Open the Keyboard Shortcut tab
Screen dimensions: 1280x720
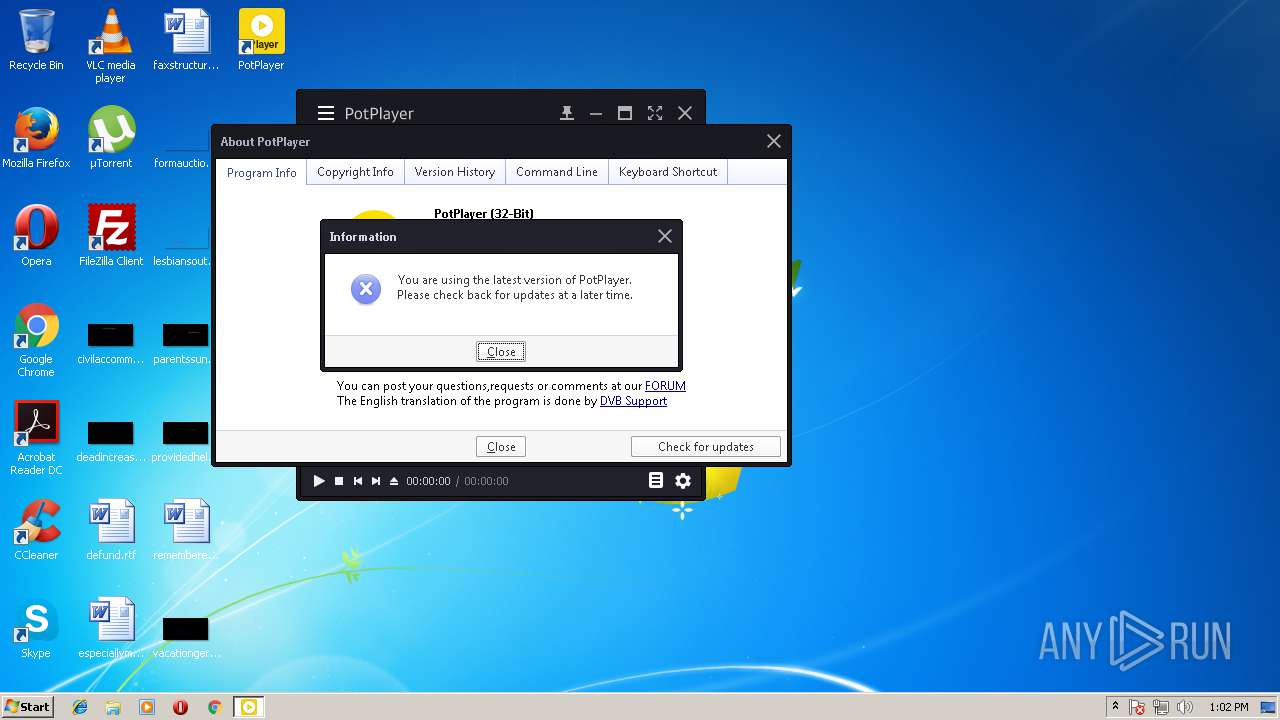(668, 172)
